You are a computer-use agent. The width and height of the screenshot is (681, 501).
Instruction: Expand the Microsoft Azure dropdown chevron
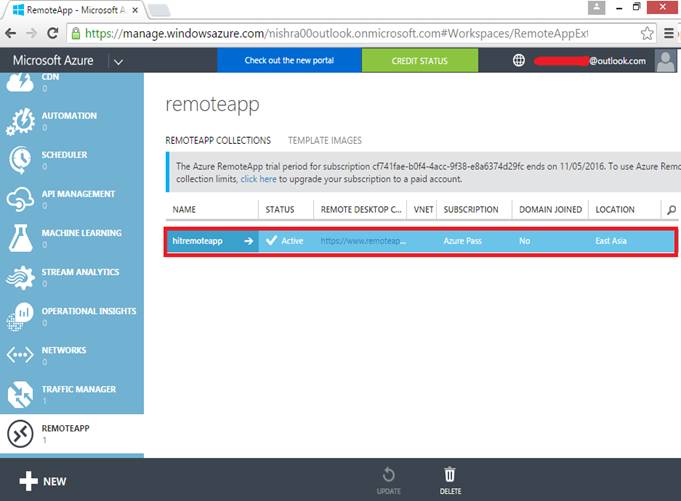point(118,62)
